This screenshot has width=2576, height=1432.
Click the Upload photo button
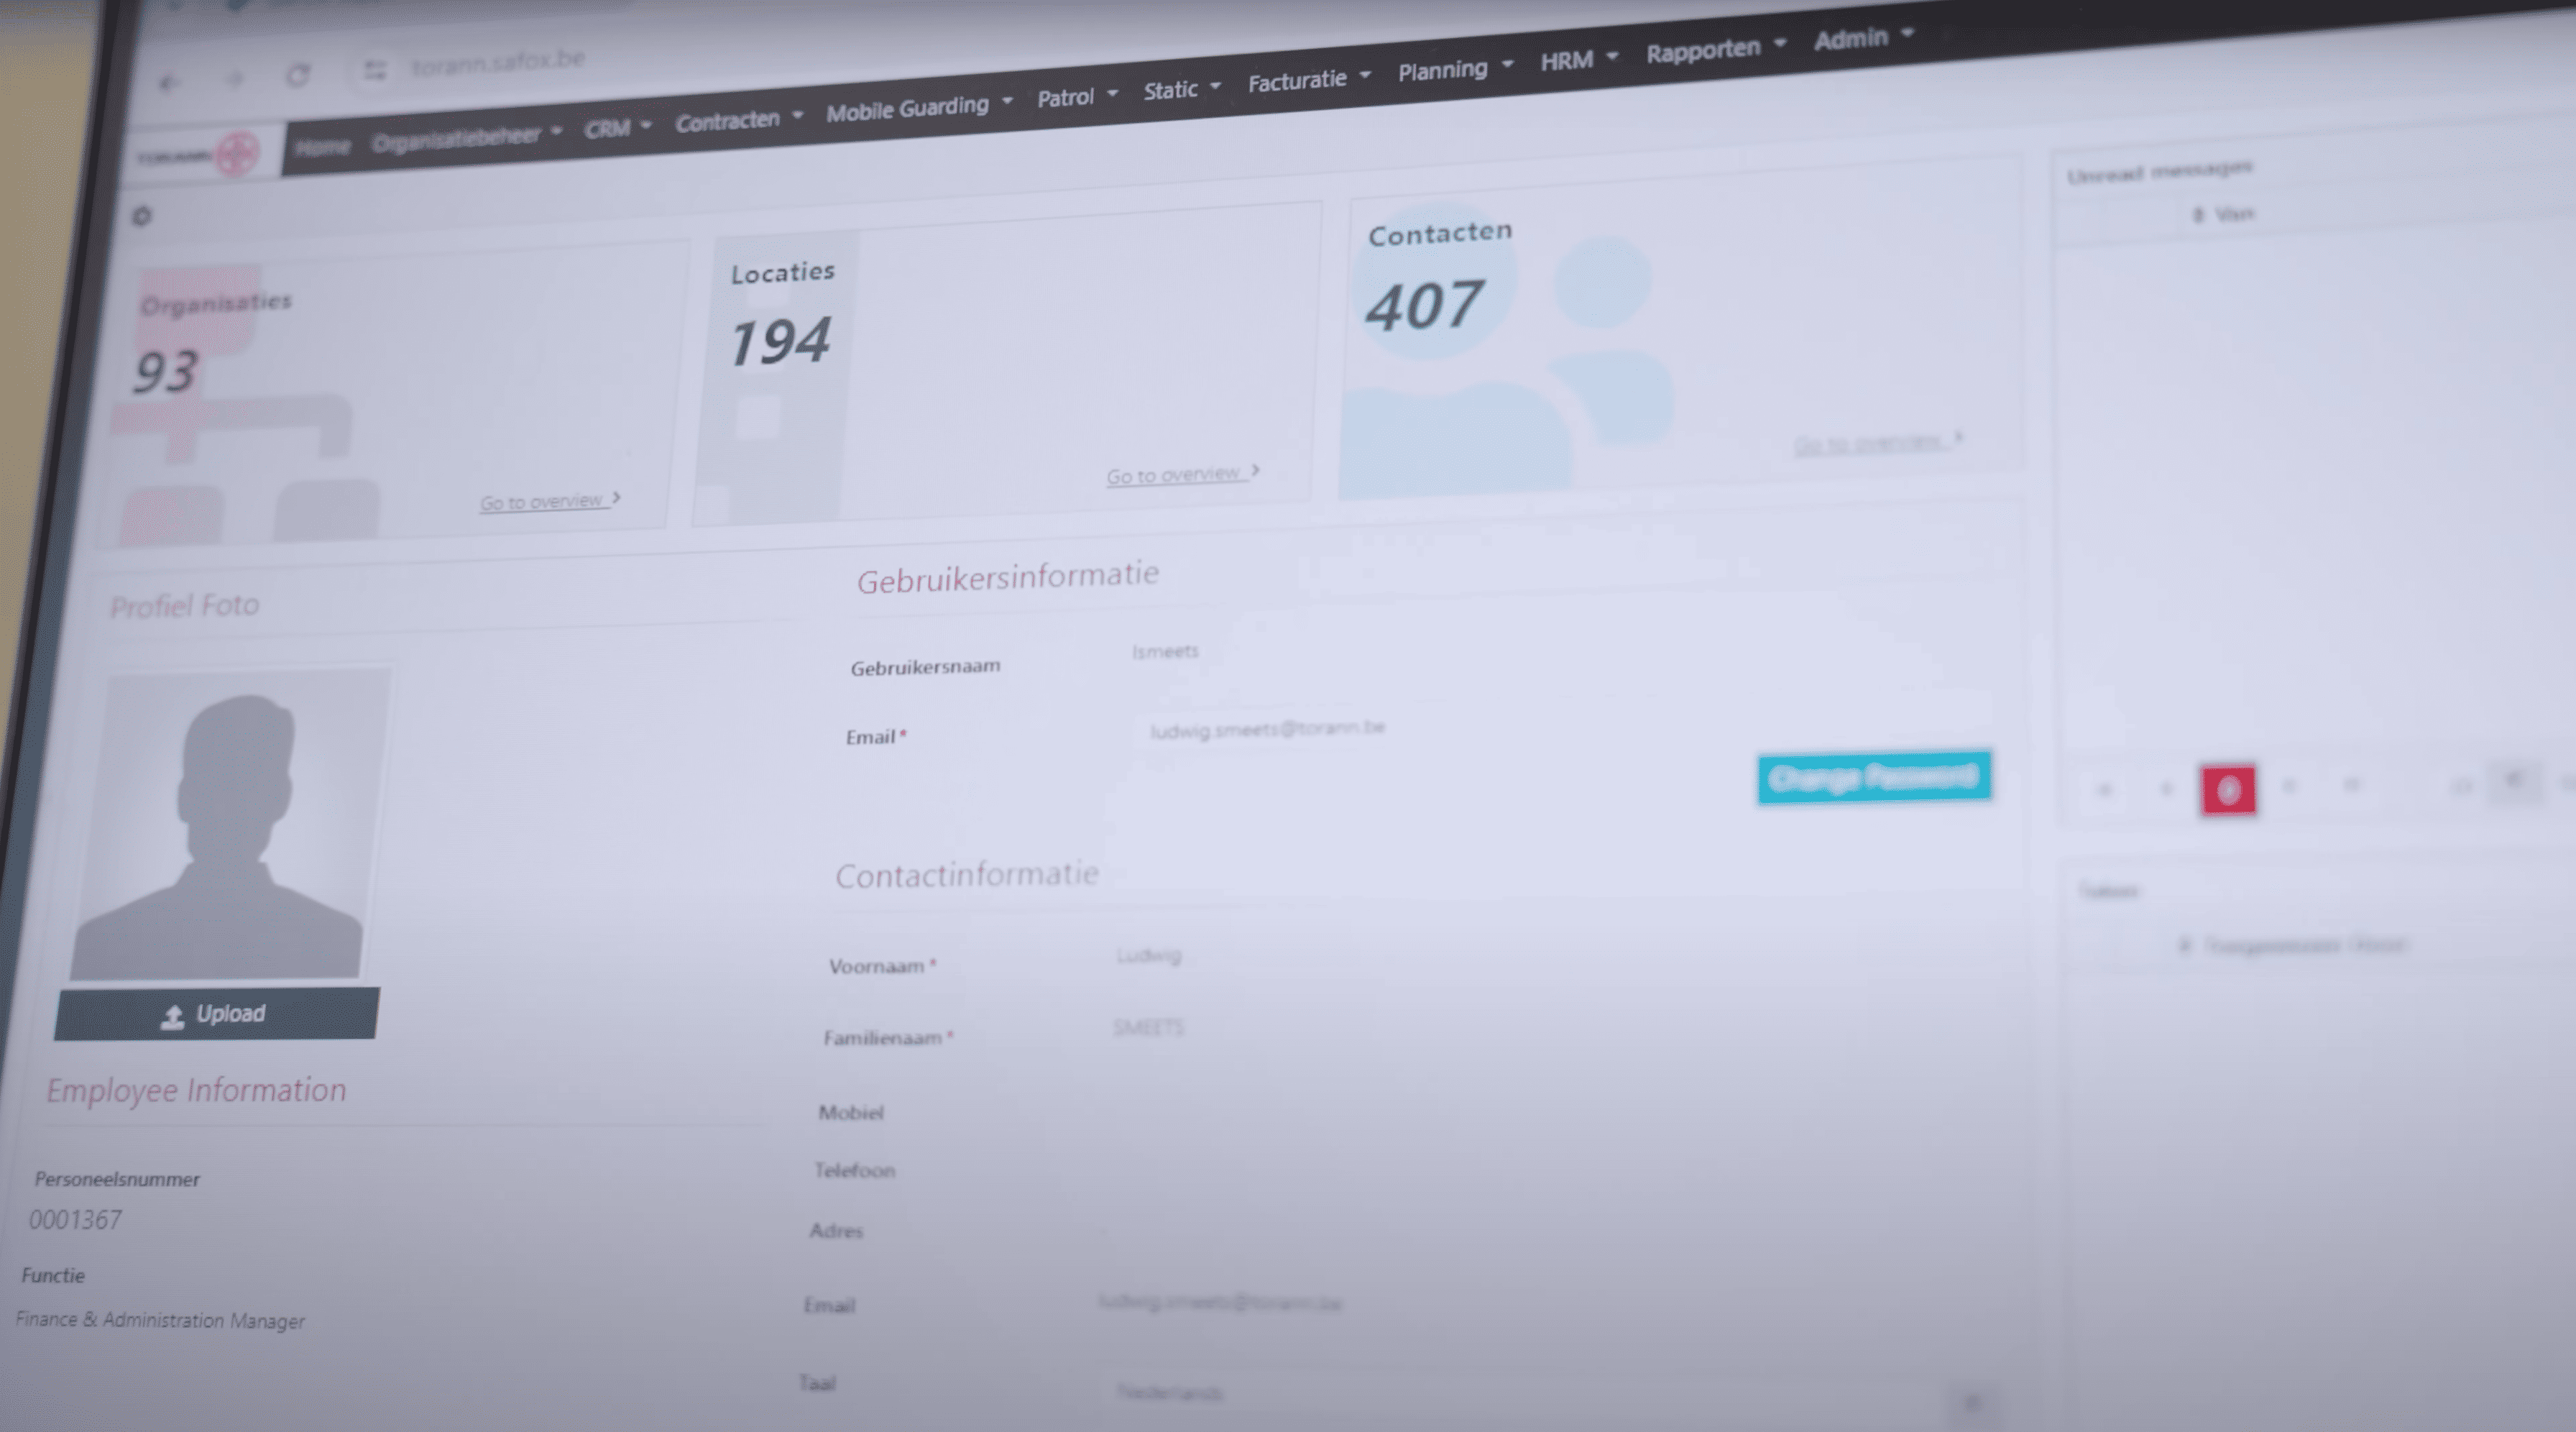coord(216,1014)
